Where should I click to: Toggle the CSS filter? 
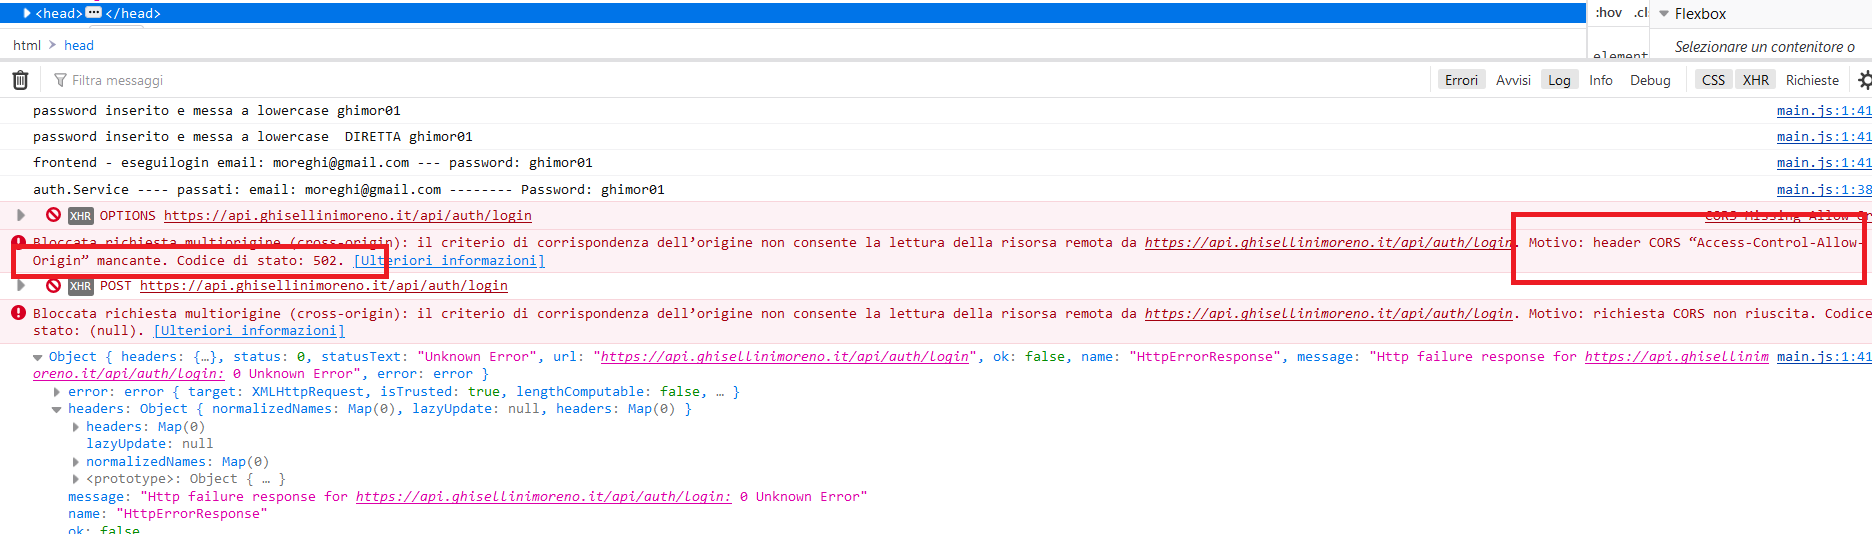pyautogui.click(x=1713, y=80)
